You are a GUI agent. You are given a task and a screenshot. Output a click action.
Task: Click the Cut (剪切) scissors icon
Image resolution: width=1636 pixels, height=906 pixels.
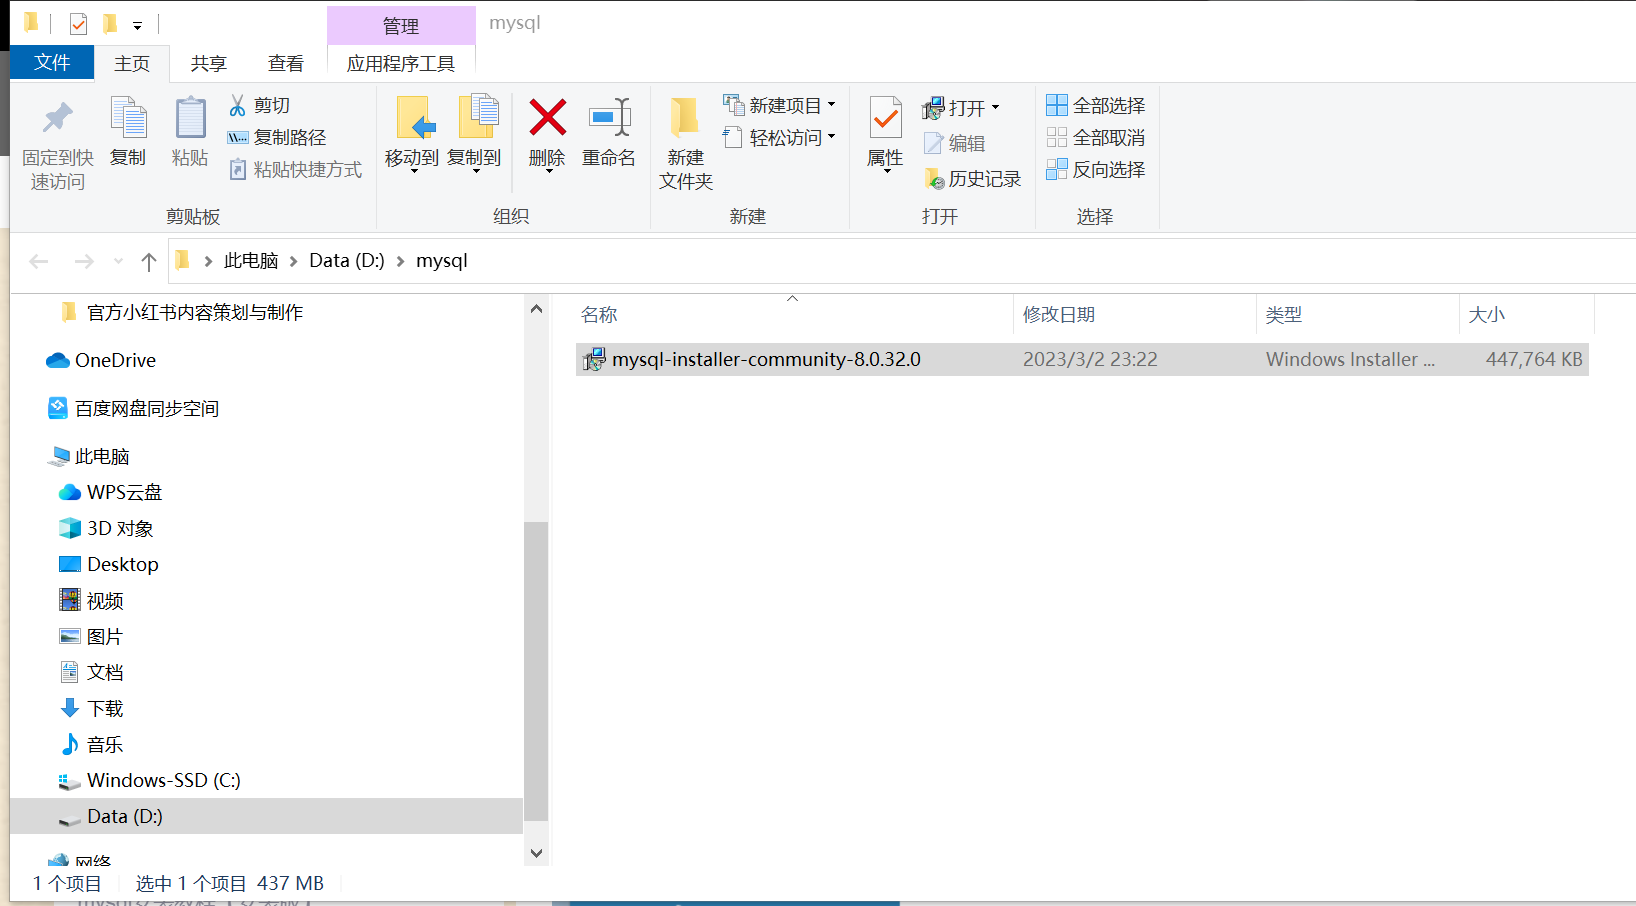tap(238, 105)
